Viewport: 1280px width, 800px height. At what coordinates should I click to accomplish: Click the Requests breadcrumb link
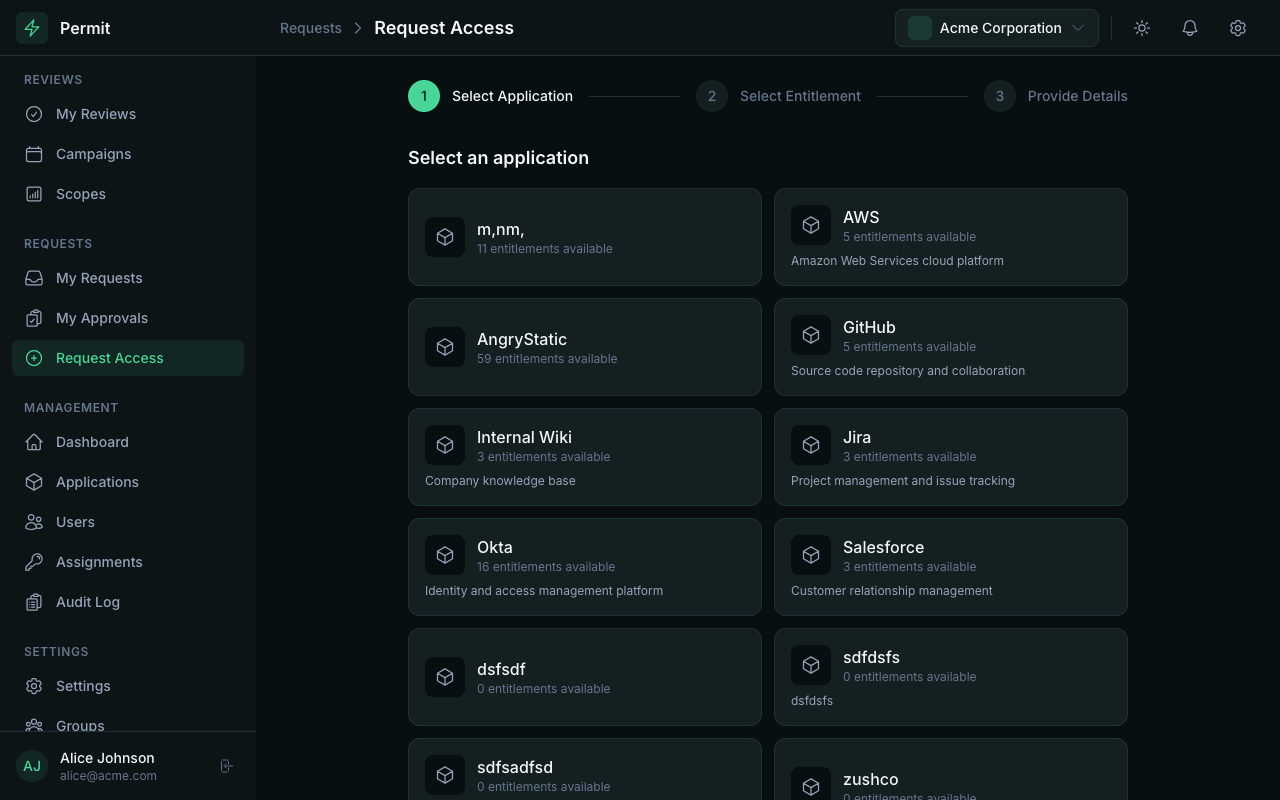311,28
